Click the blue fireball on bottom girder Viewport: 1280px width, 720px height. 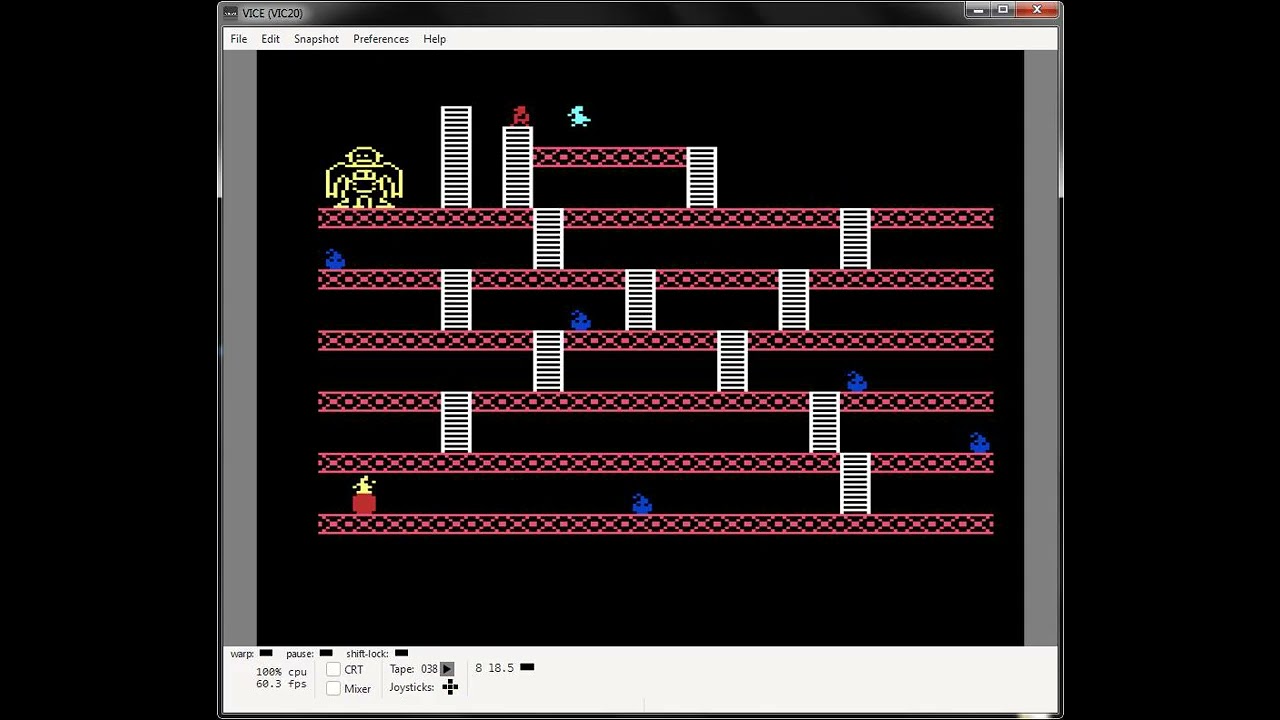[642, 504]
